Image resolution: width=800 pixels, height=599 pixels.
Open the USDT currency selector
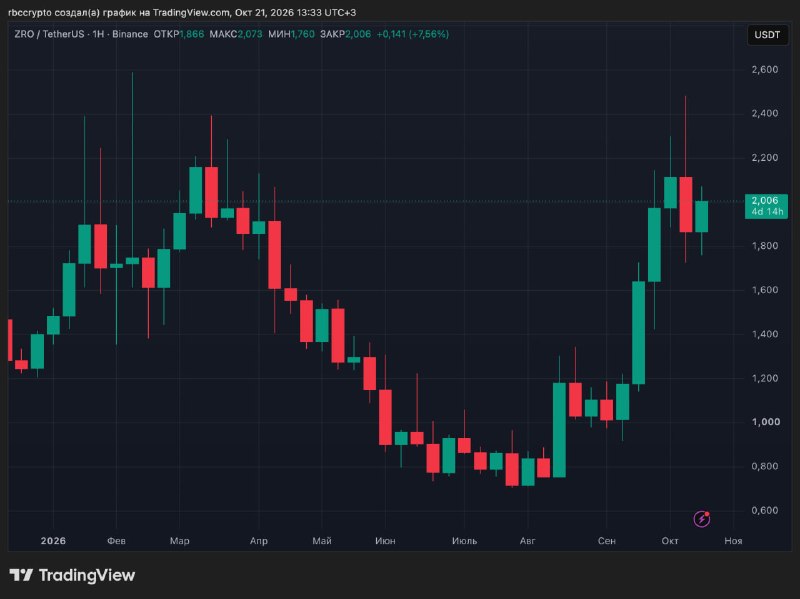(767, 35)
